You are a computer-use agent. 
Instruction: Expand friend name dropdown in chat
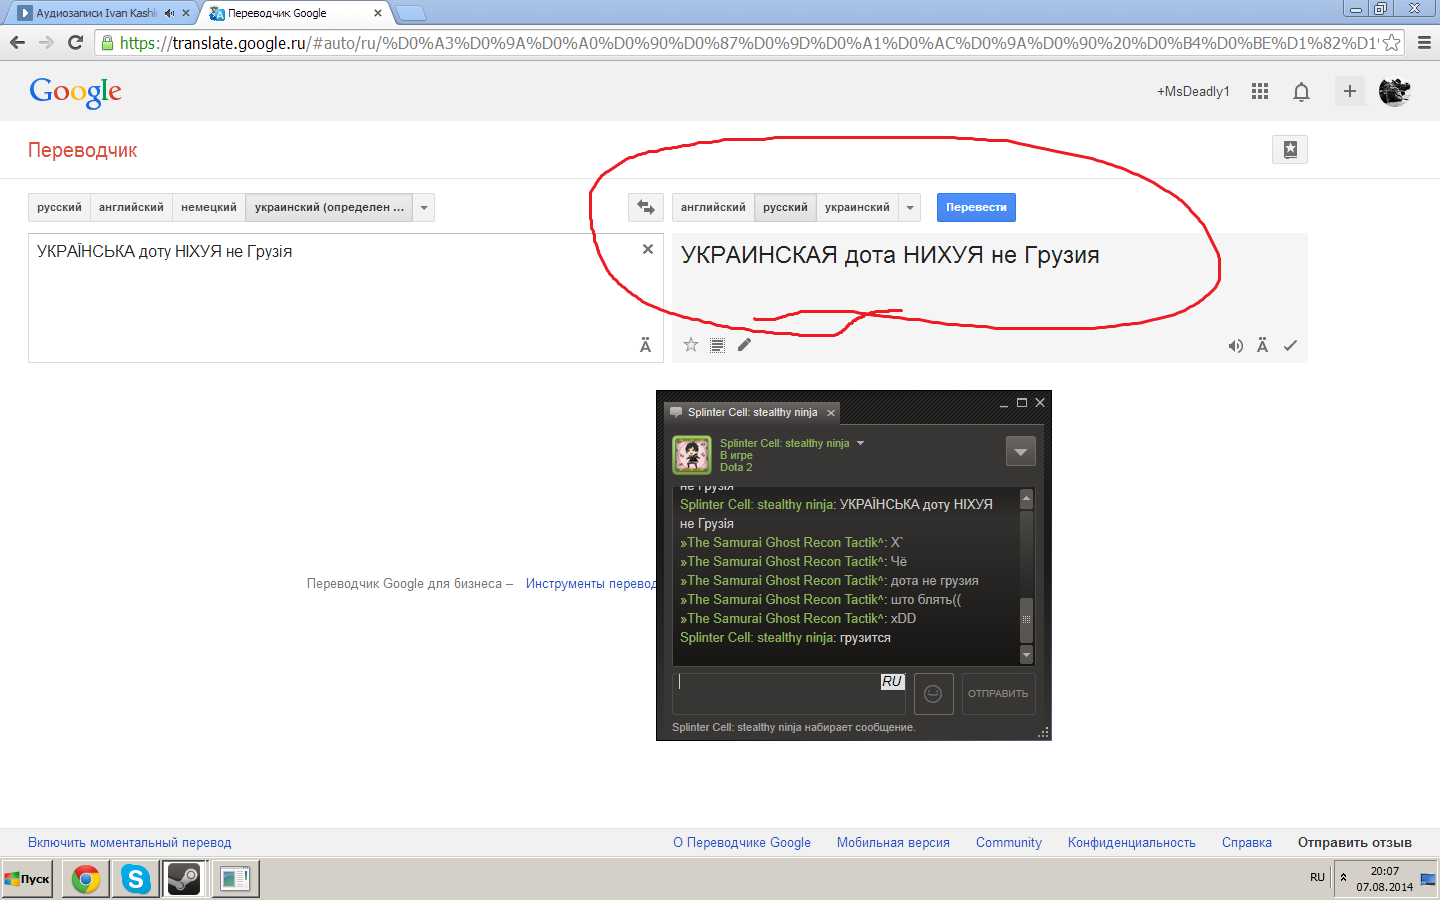pos(860,443)
